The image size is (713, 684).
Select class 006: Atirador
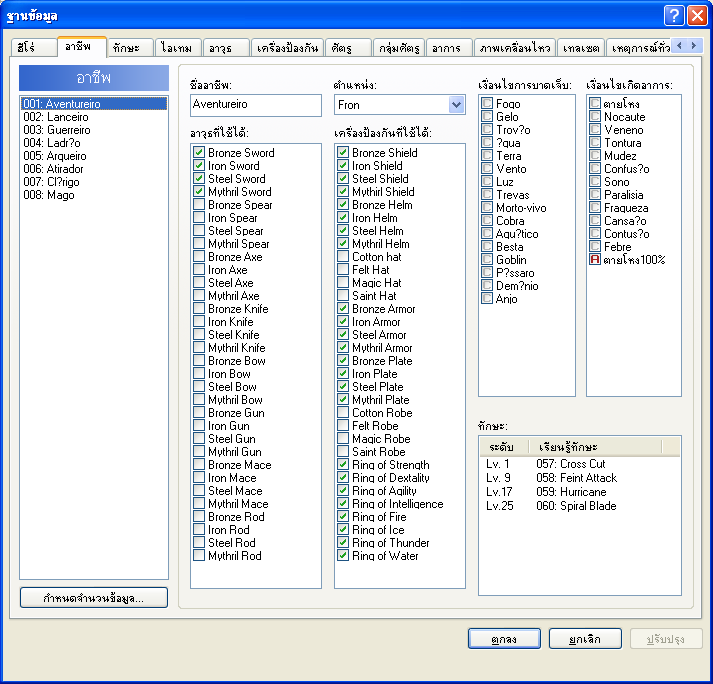pos(94,169)
